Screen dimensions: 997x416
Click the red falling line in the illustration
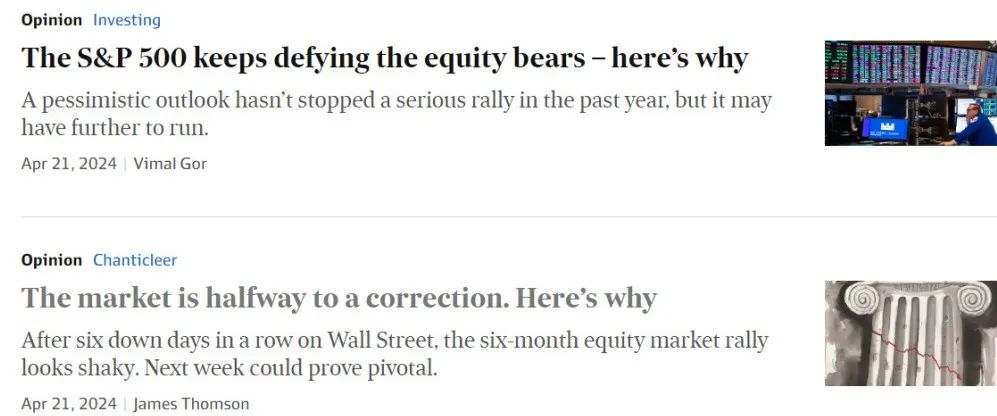coord(916,355)
